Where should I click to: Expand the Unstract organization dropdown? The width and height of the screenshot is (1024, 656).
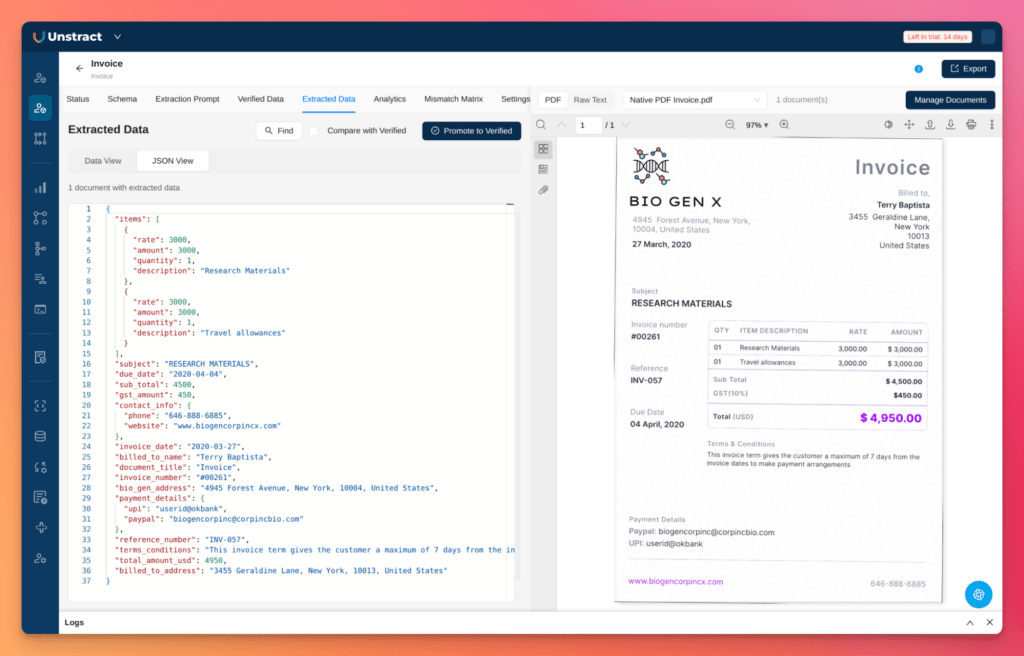[118, 37]
